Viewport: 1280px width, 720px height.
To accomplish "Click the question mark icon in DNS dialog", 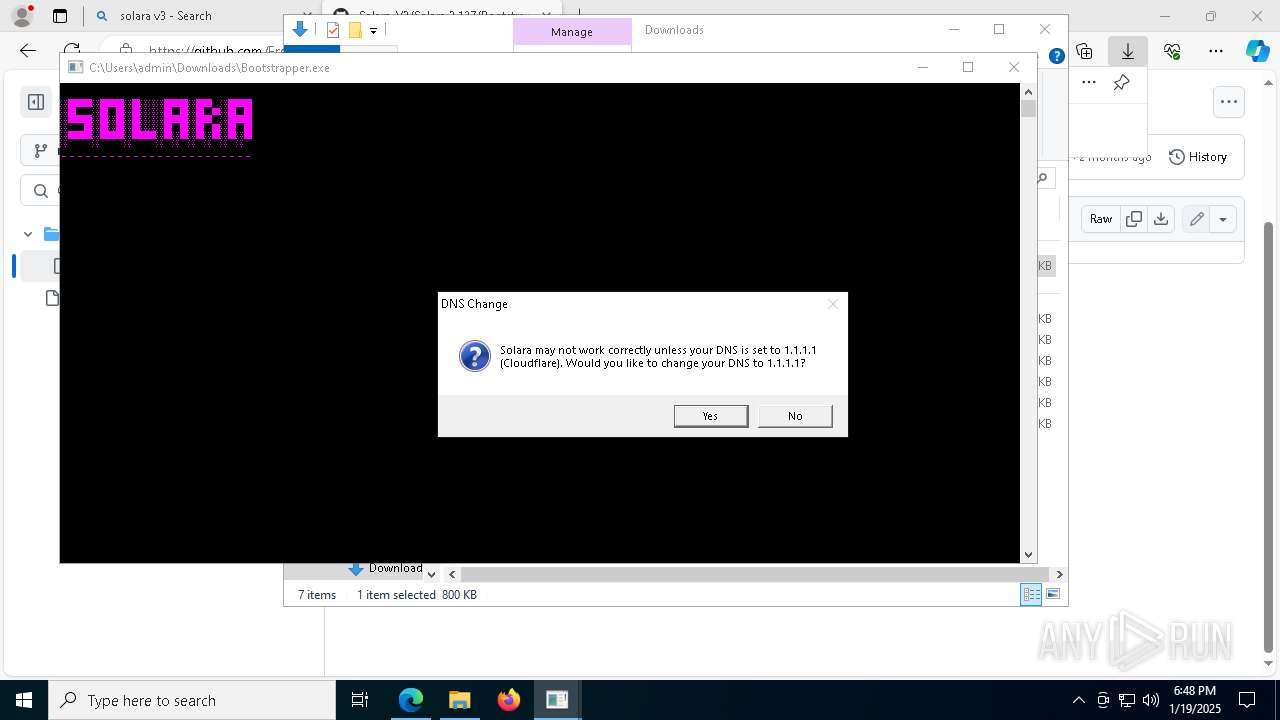I will tap(474, 356).
